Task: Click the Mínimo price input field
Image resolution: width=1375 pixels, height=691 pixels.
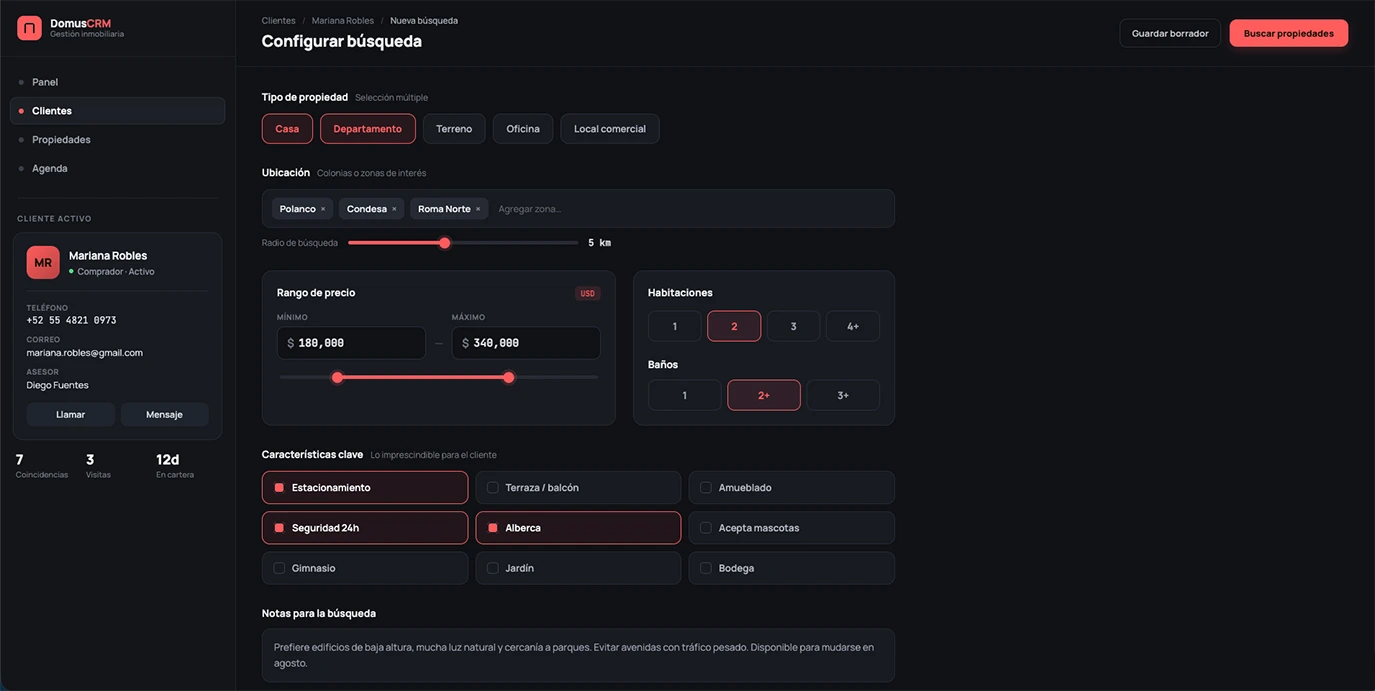Action: click(351, 343)
